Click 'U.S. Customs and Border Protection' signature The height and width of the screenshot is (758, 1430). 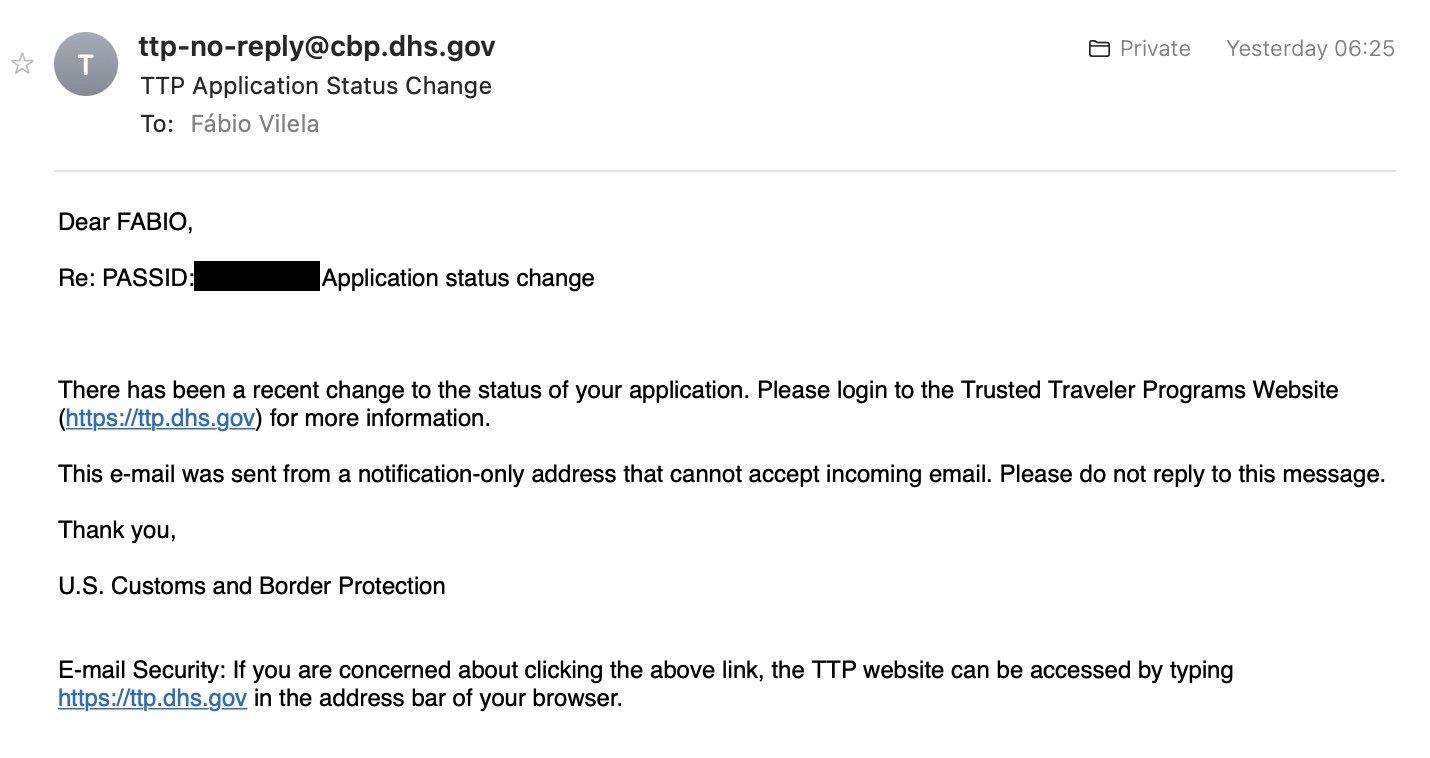pos(252,586)
